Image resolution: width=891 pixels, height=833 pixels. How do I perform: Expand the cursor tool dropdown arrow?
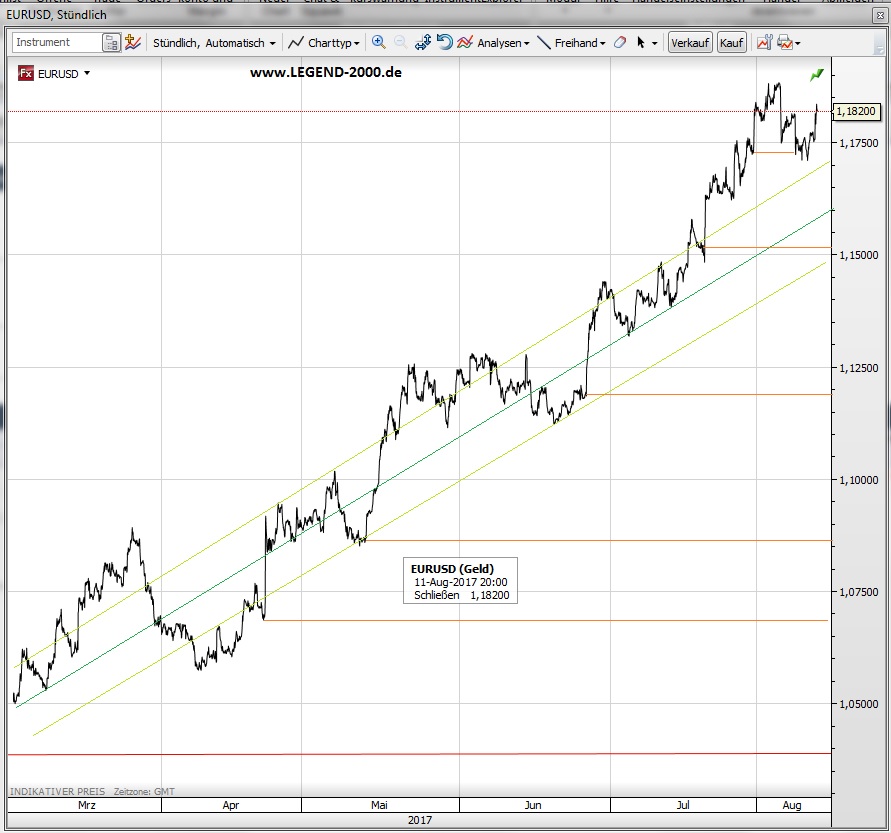(655, 44)
